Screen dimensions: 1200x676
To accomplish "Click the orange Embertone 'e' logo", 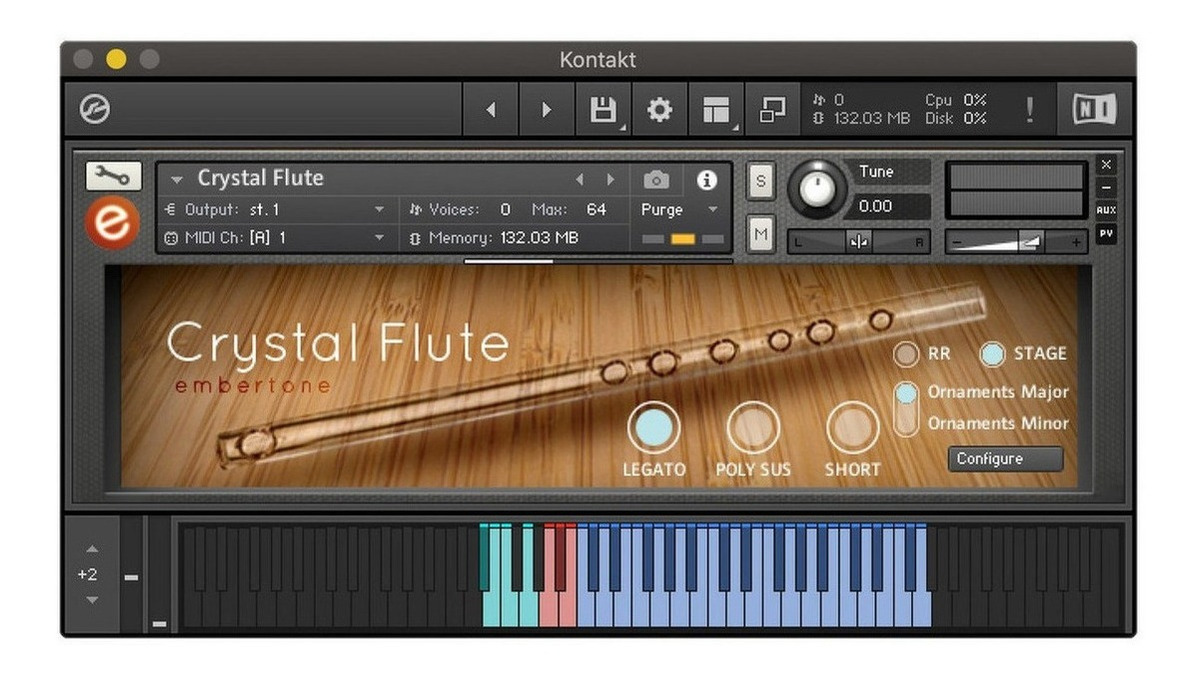I will [112, 222].
